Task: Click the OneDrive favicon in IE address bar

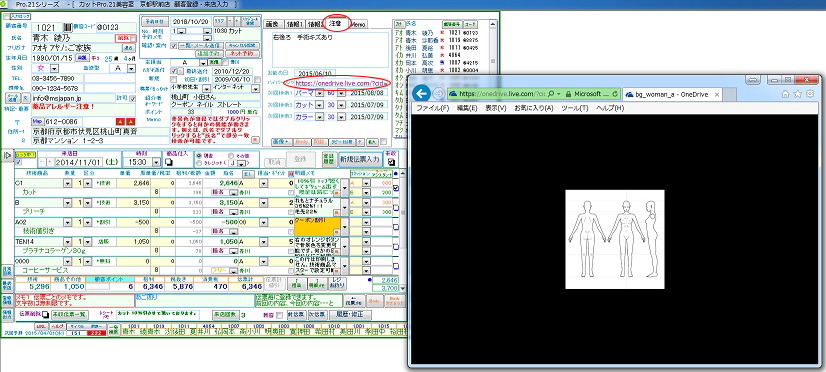Action: pyautogui.click(x=454, y=94)
